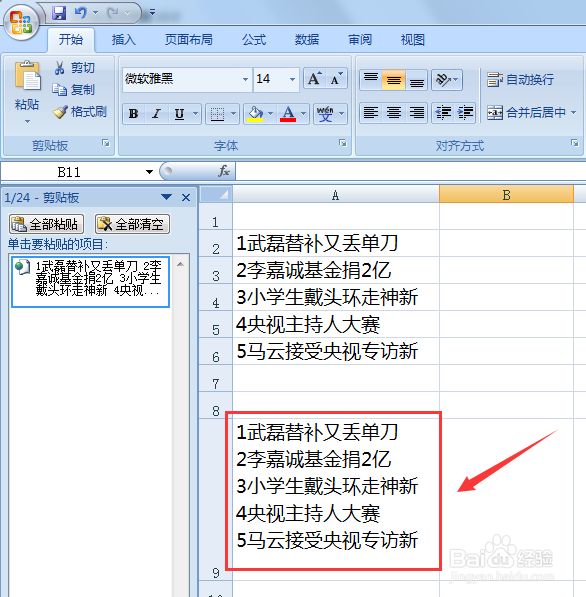
Task: Paste the clipboard item 1武磊替补又丢单刀
Action: coord(91,282)
